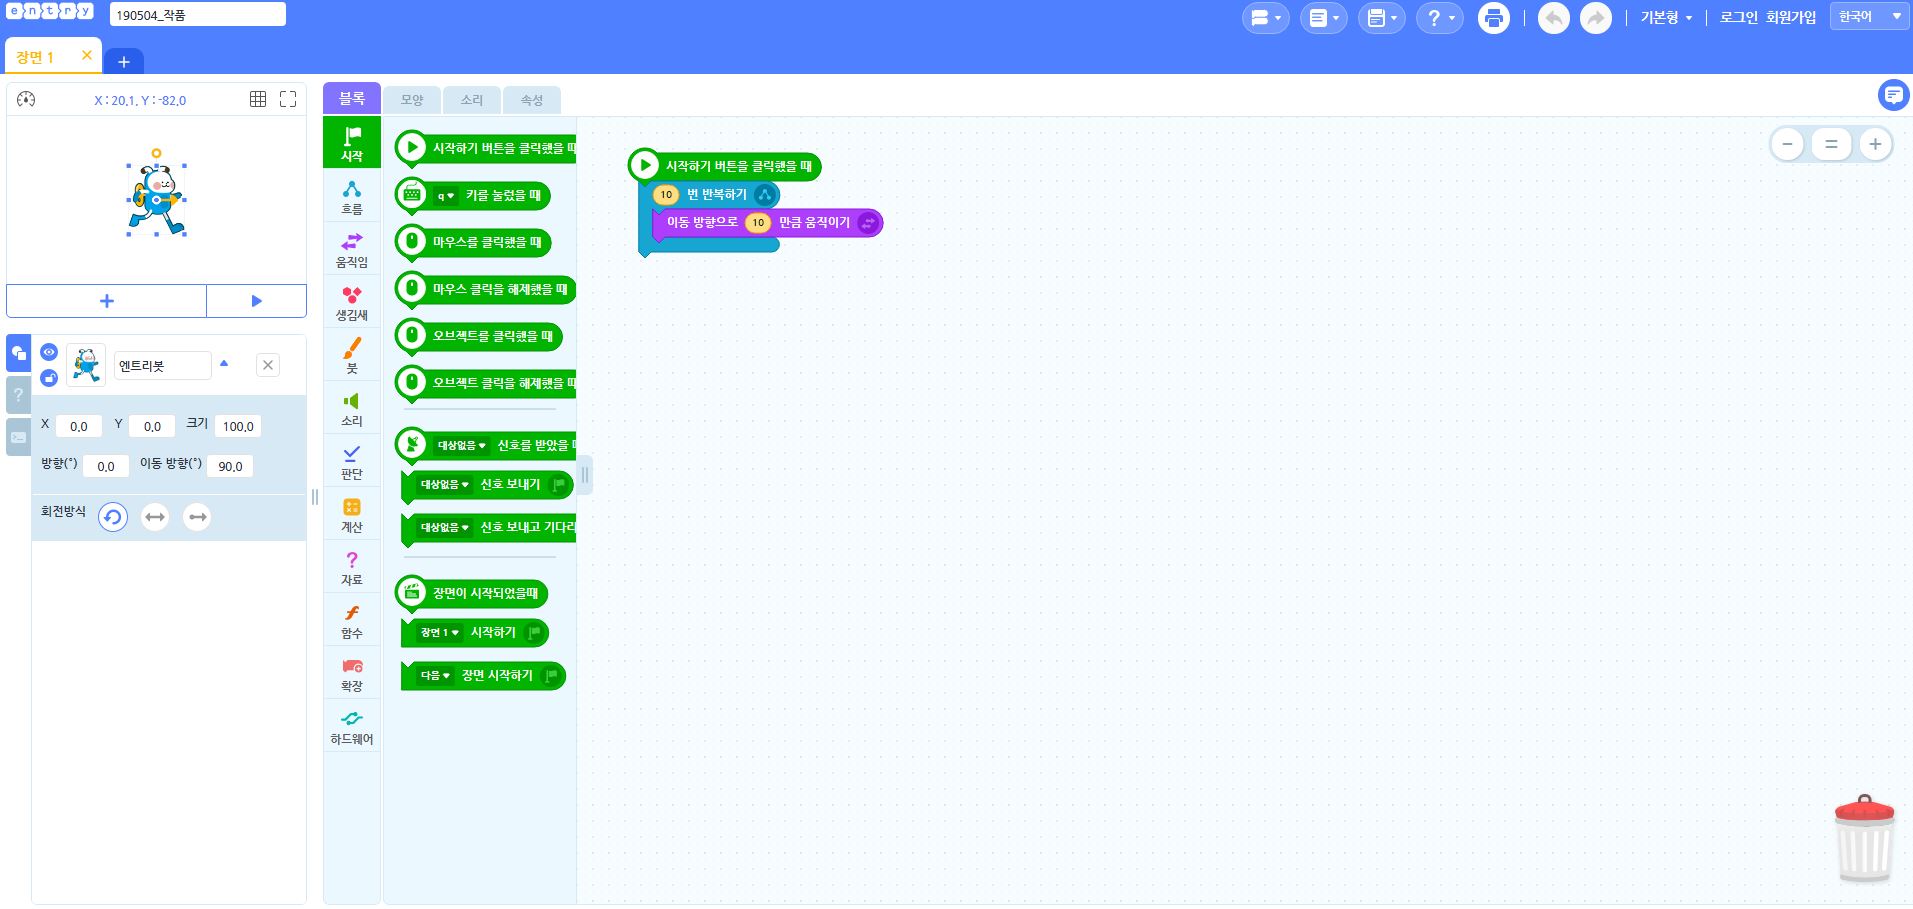The width and height of the screenshot is (1913, 909).
Task: Open 장면 1 dropdown in 시작하기 block
Action: pyautogui.click(x=440, y=633)
